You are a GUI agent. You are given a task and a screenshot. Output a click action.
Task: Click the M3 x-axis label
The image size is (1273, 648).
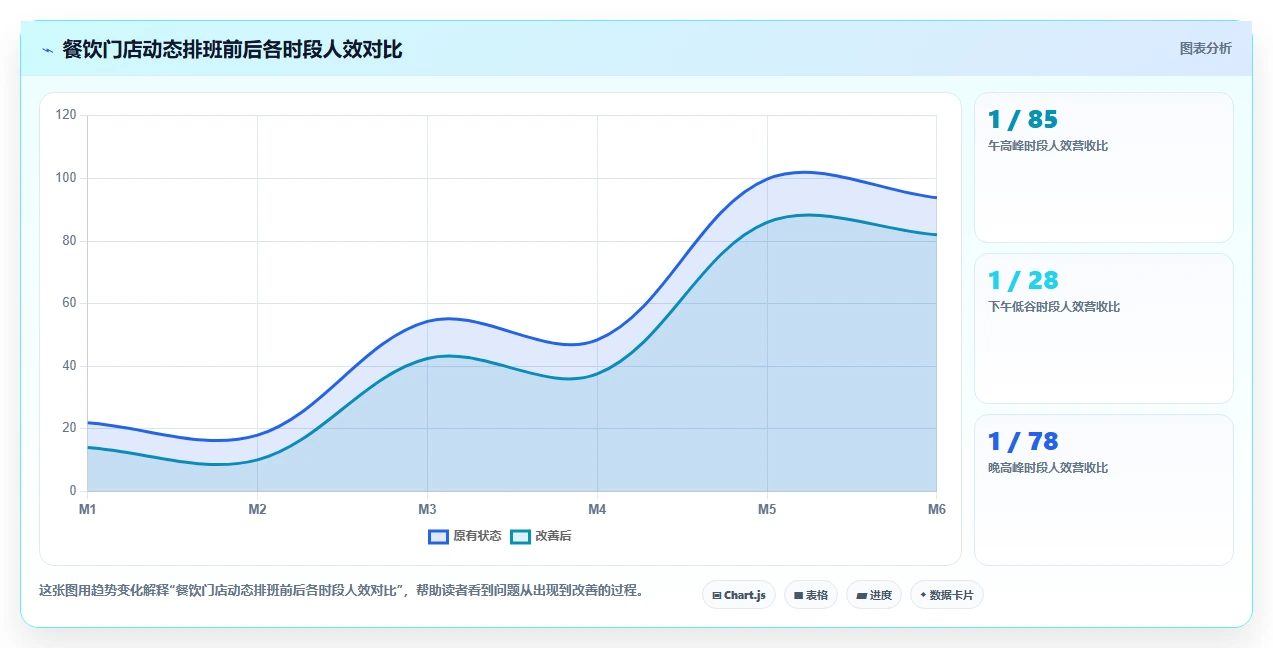pyautogui.click(x=427, y=509)
